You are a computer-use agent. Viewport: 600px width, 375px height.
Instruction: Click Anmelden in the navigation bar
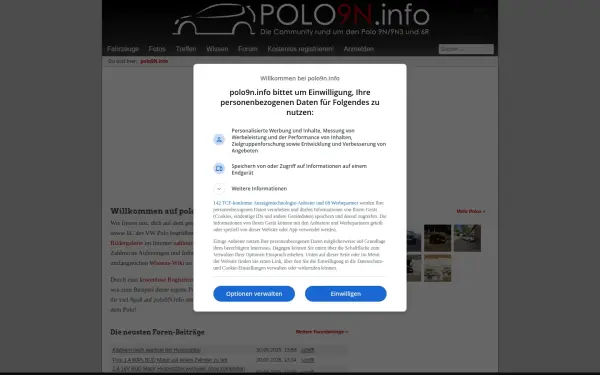click(x=359, y=49)
